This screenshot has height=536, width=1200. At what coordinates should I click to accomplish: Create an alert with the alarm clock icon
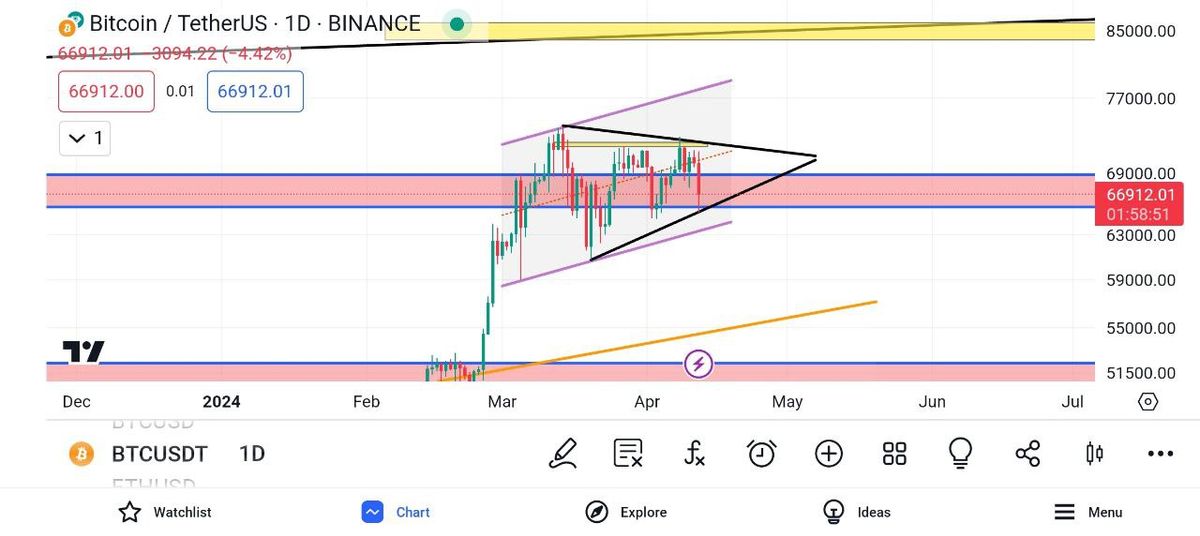762,453
